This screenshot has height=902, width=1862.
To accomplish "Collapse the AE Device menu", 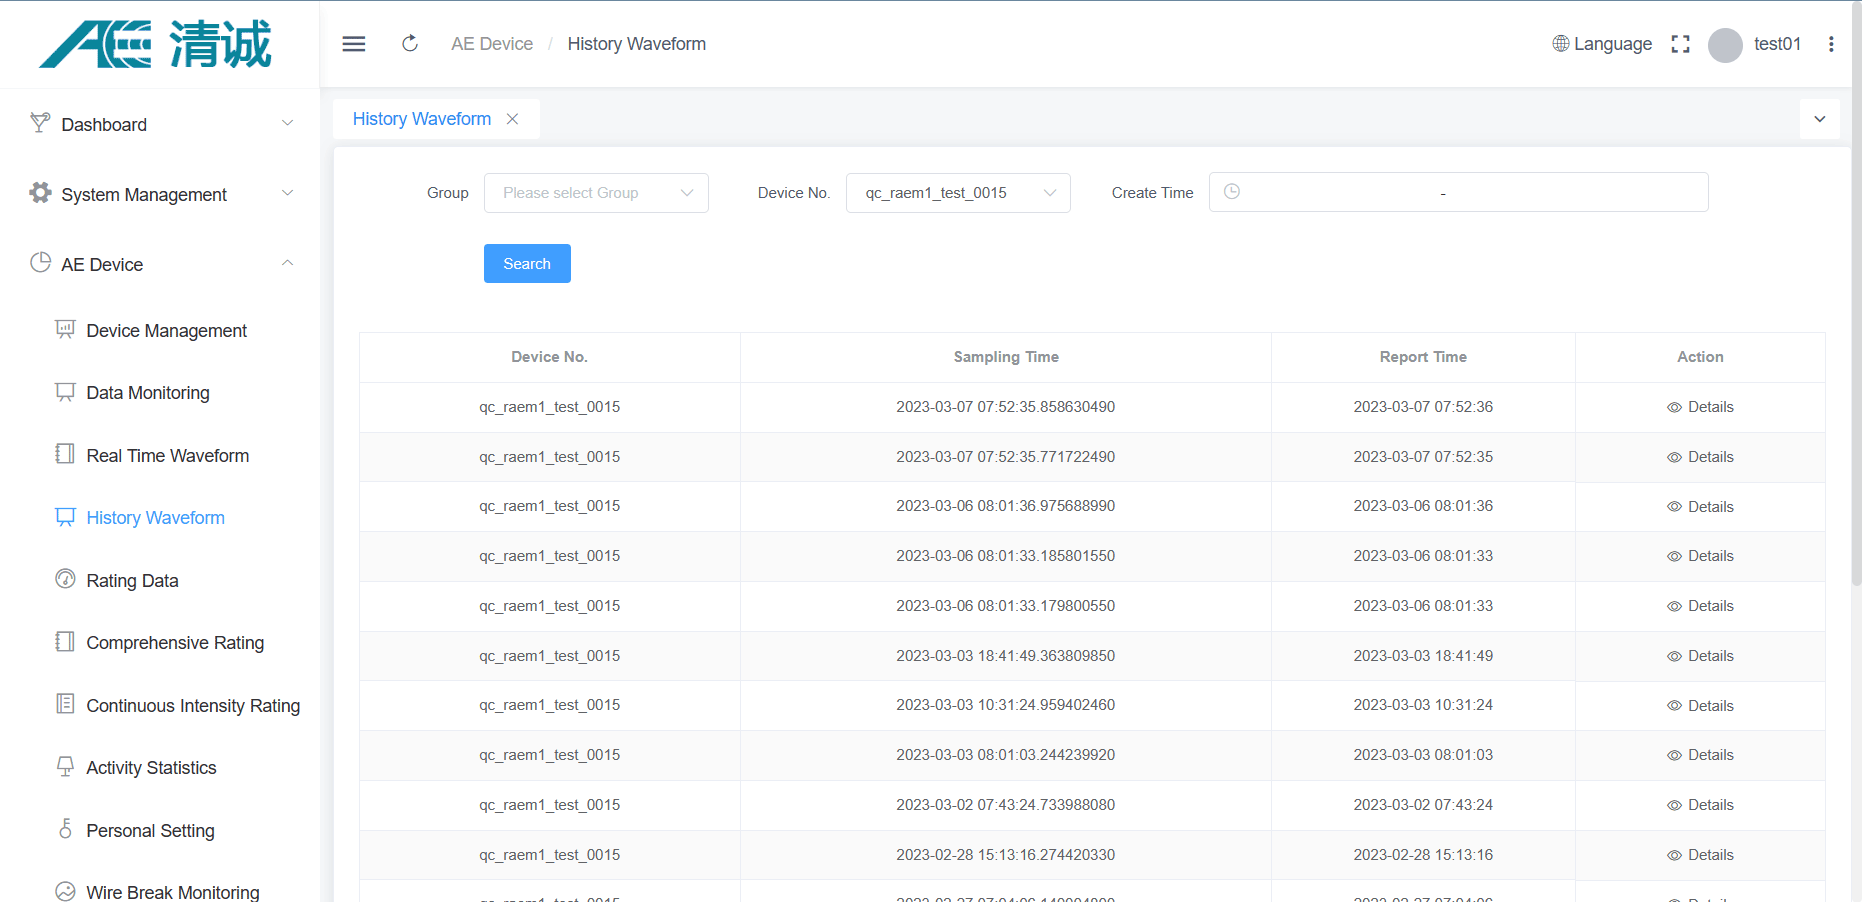I will 160,264.
